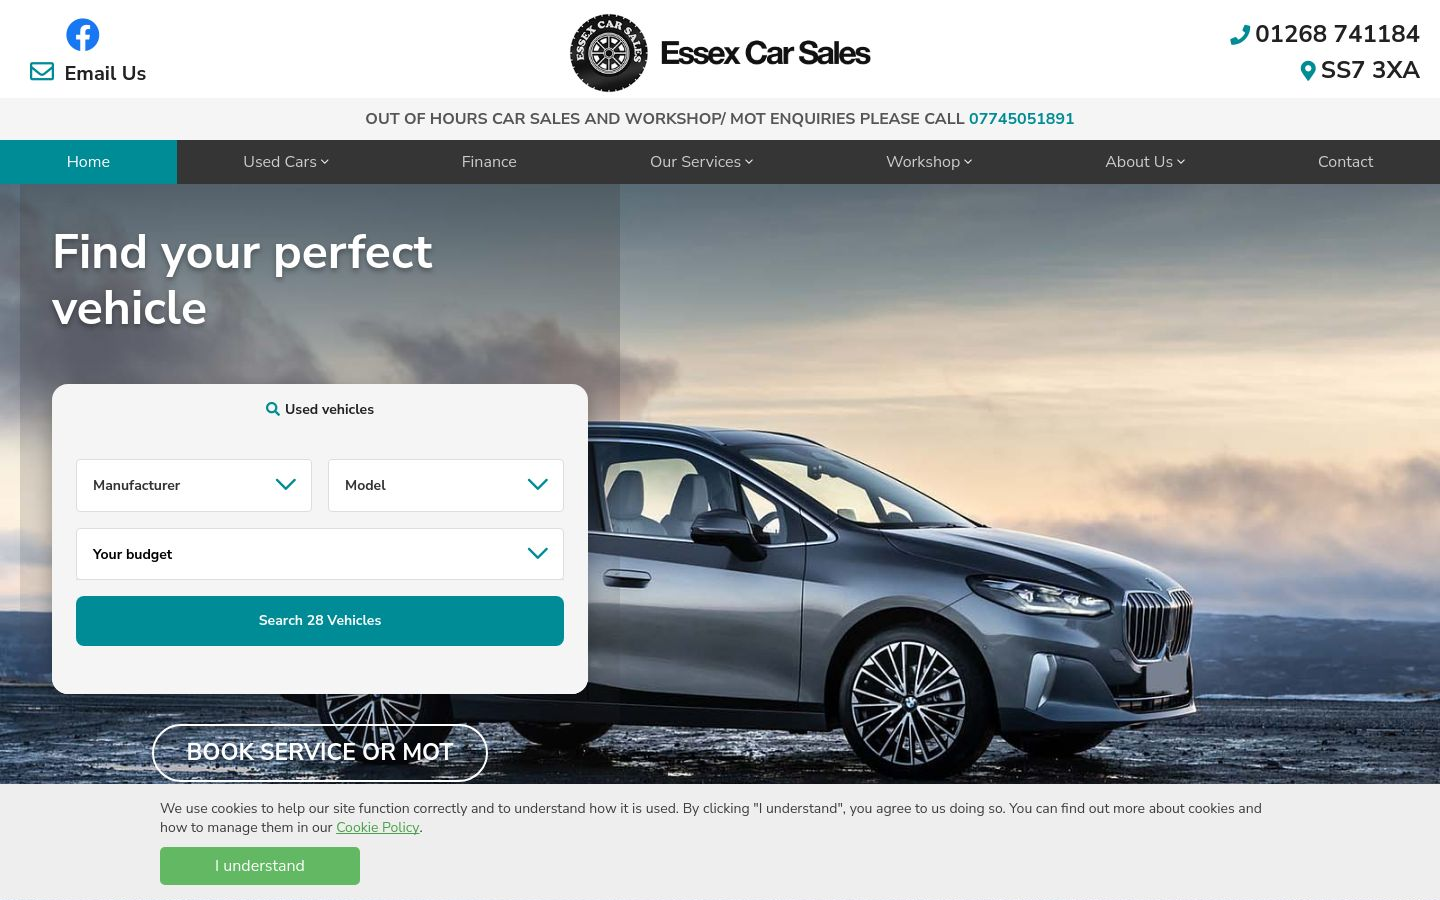Open the Model dropdown
1440x900 pixels.
tap(446, 485)
